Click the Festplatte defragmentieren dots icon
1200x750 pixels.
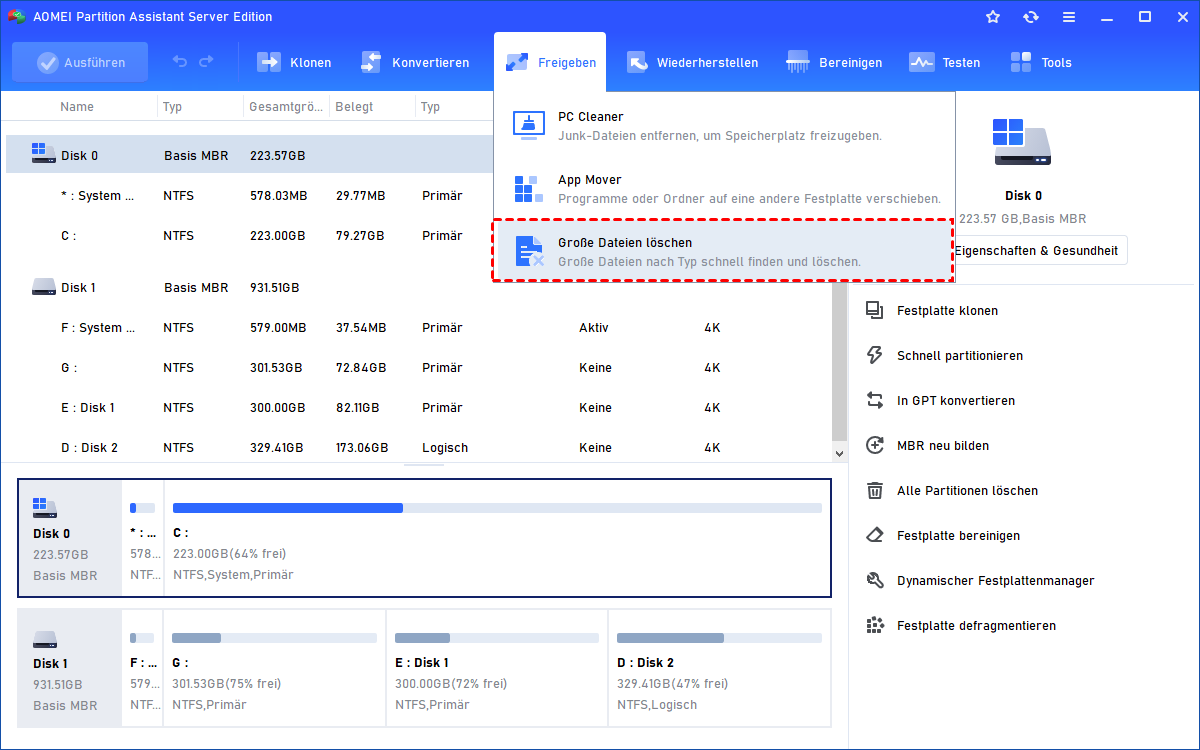875,626
